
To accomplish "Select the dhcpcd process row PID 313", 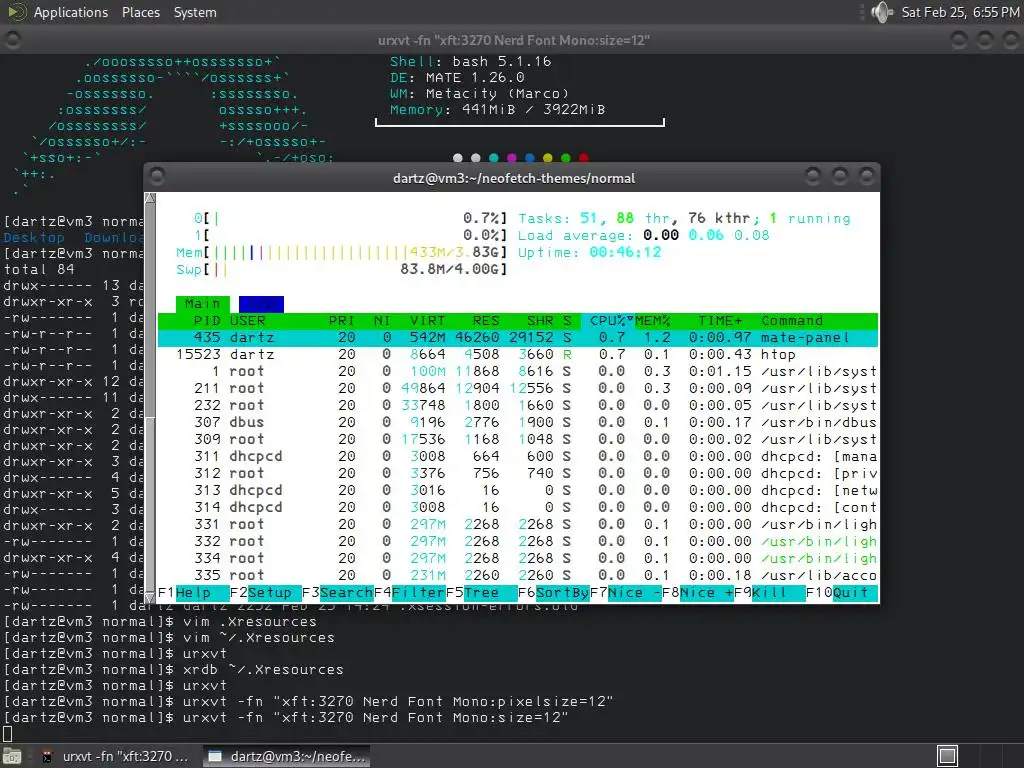I will pos(518,490).
